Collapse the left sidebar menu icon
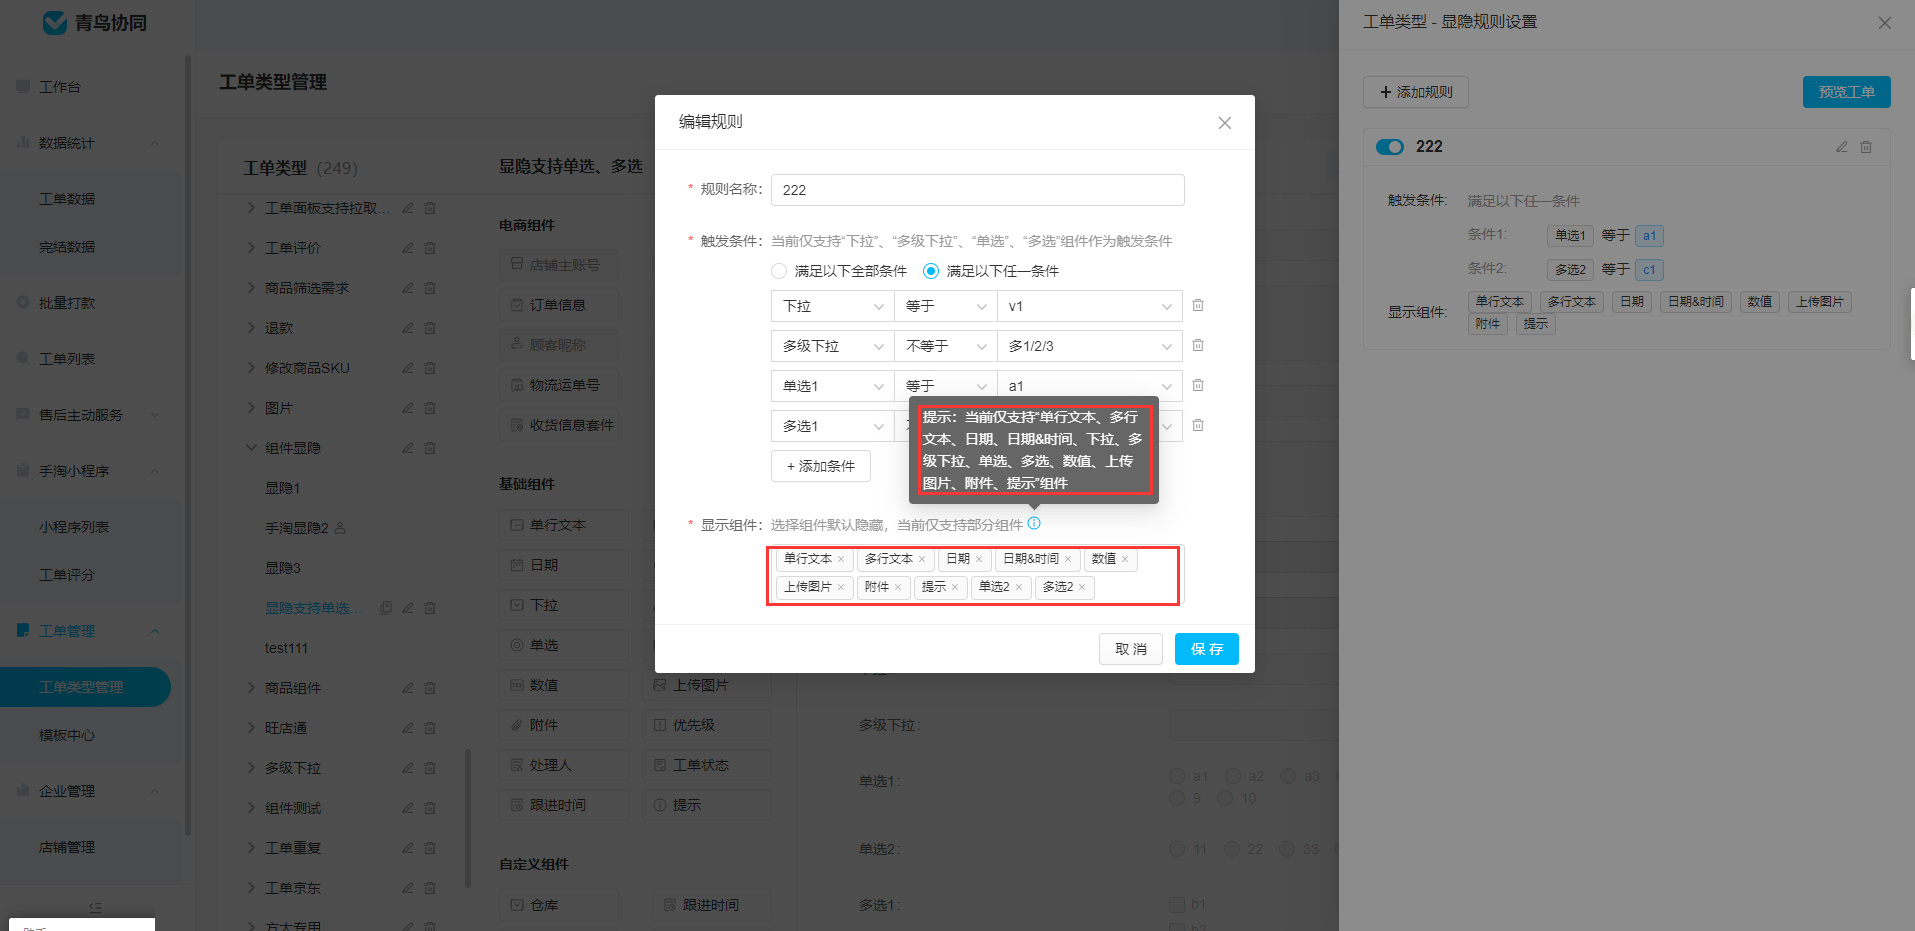The width and height of the screenshot is (1915, 931). [95, 908]
